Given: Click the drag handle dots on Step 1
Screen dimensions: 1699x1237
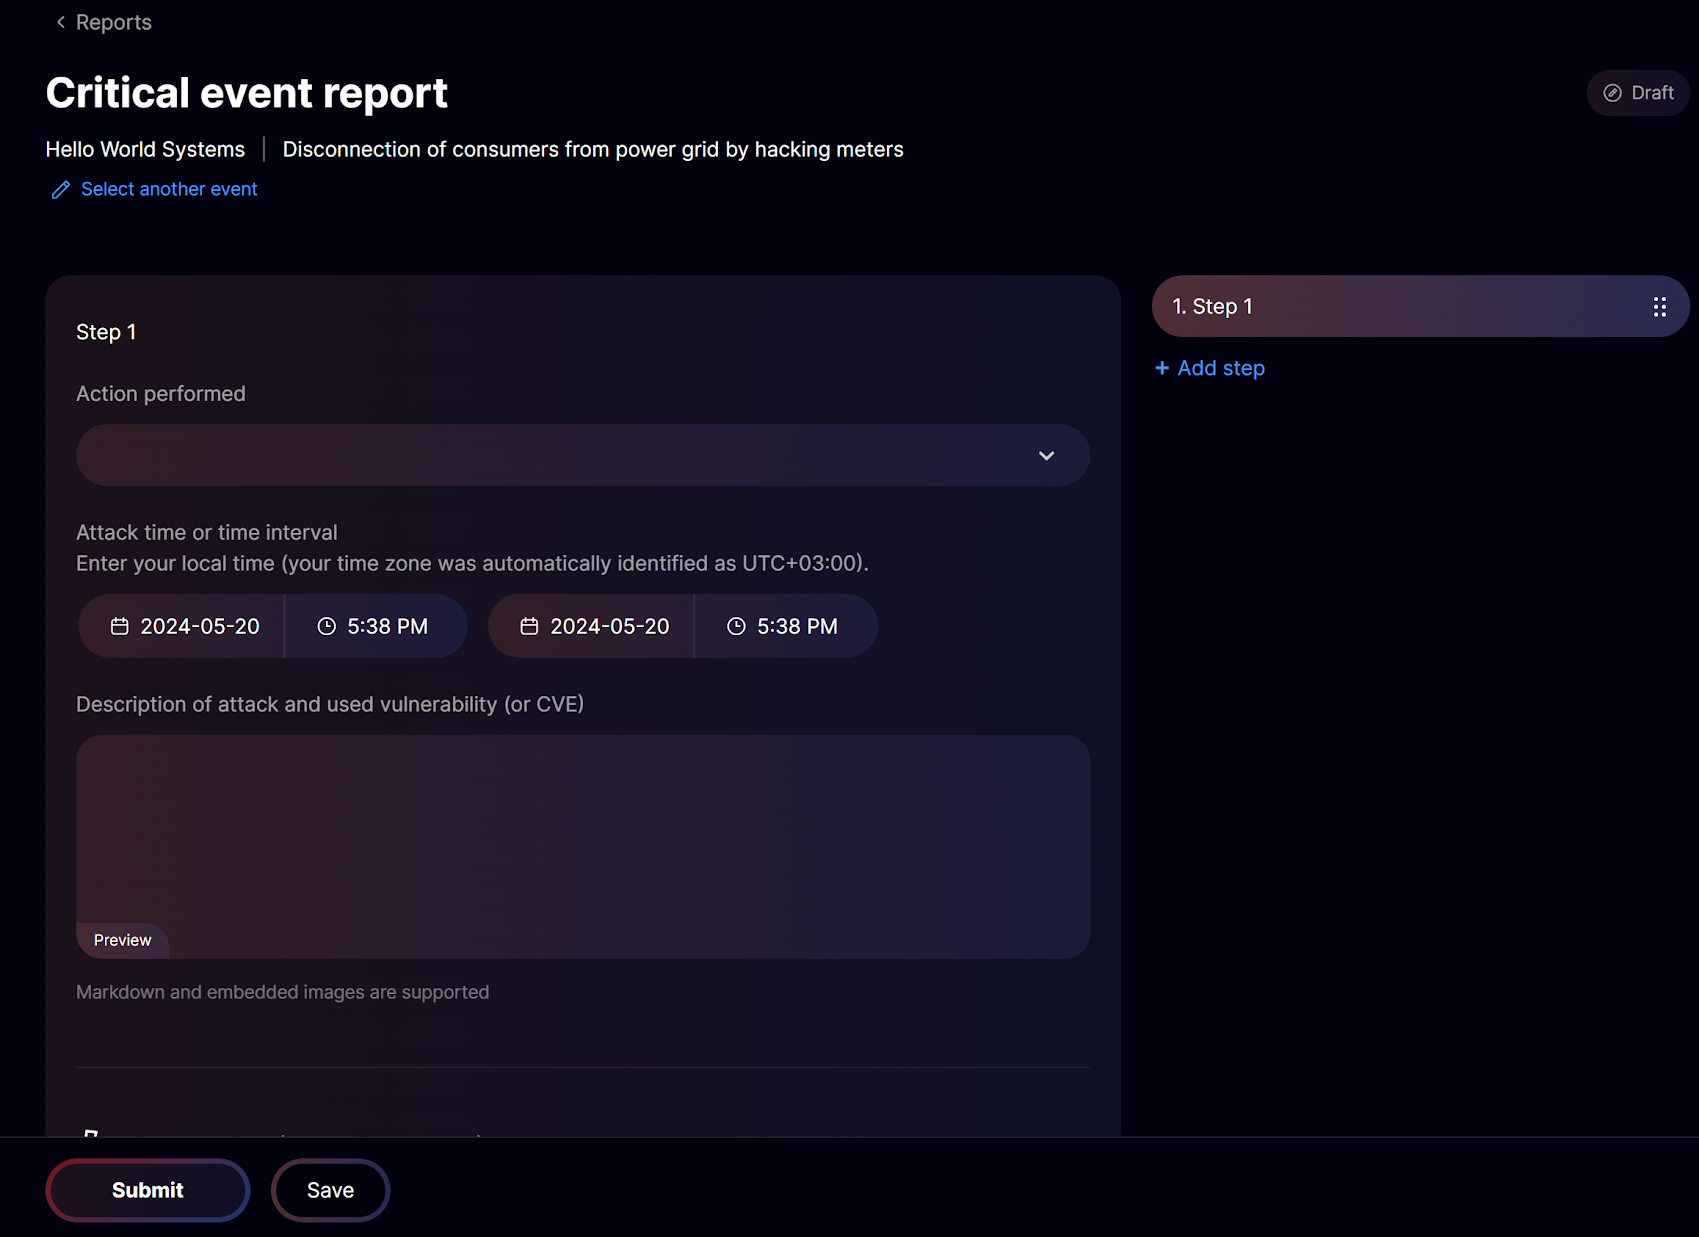Looking at the screenshot, I should click(x=1659, y=307).
